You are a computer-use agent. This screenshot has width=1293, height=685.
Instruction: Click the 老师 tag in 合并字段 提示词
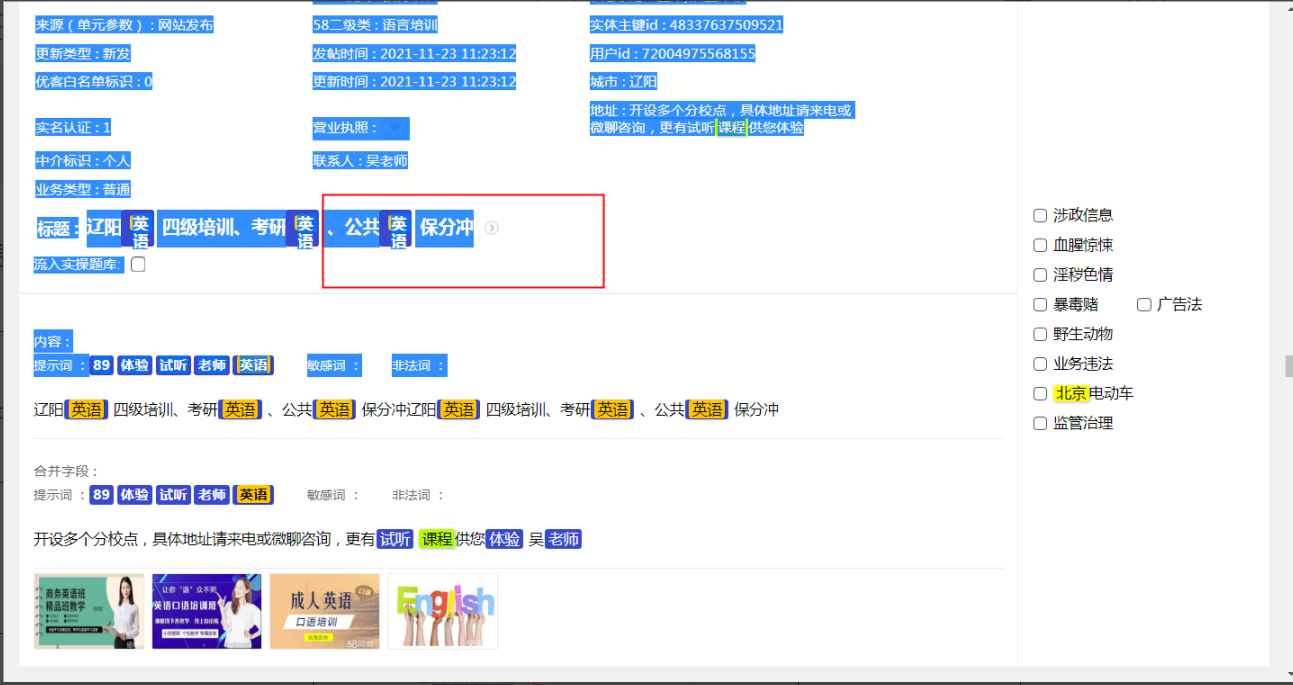point(211,495)
